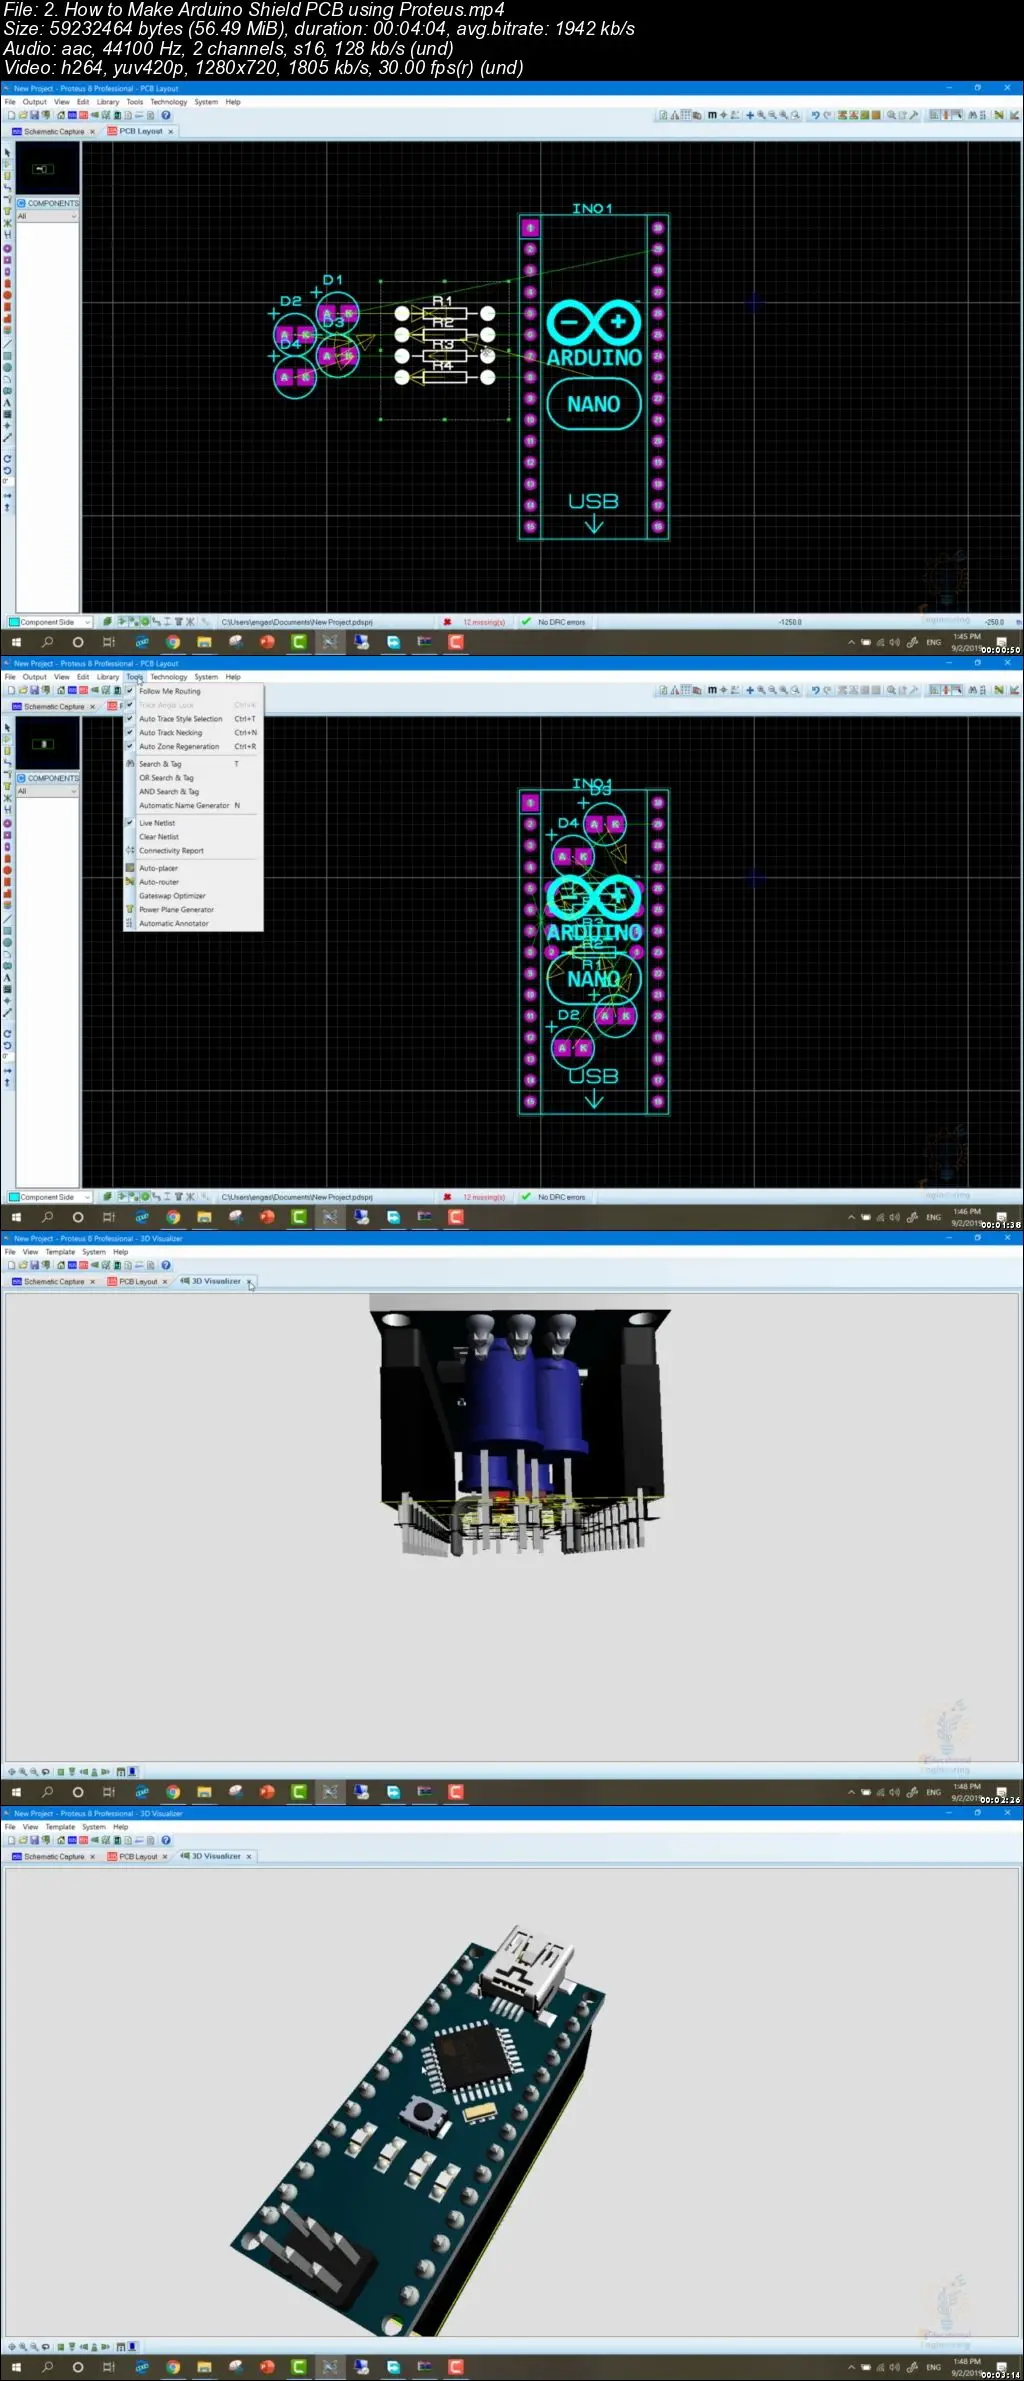Close 3D Visualizer tab in third frame

249,1282
